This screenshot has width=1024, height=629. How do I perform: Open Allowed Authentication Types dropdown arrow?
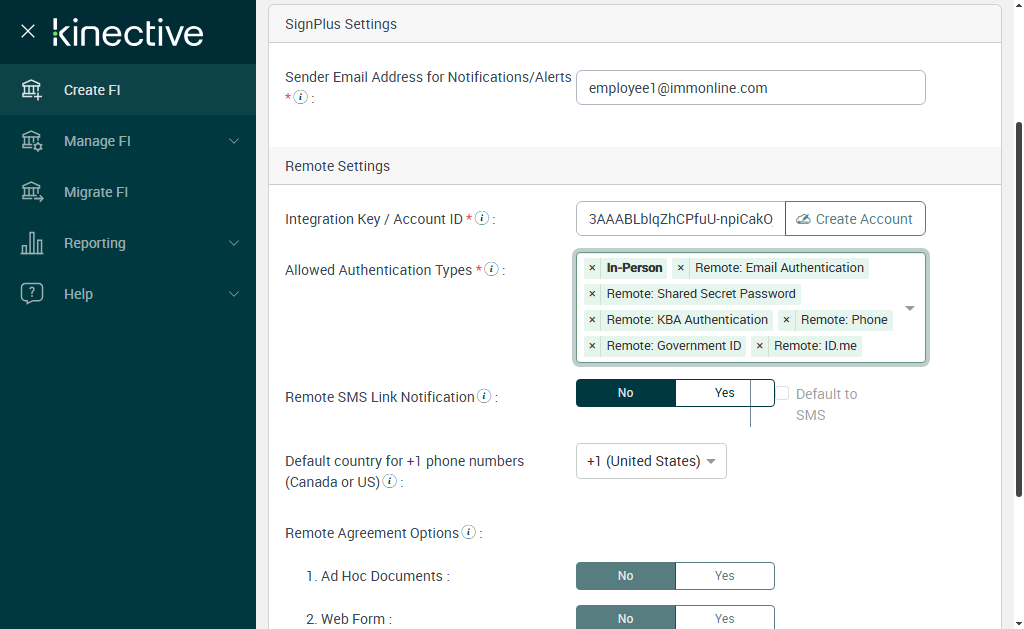[x=910, y=308]
